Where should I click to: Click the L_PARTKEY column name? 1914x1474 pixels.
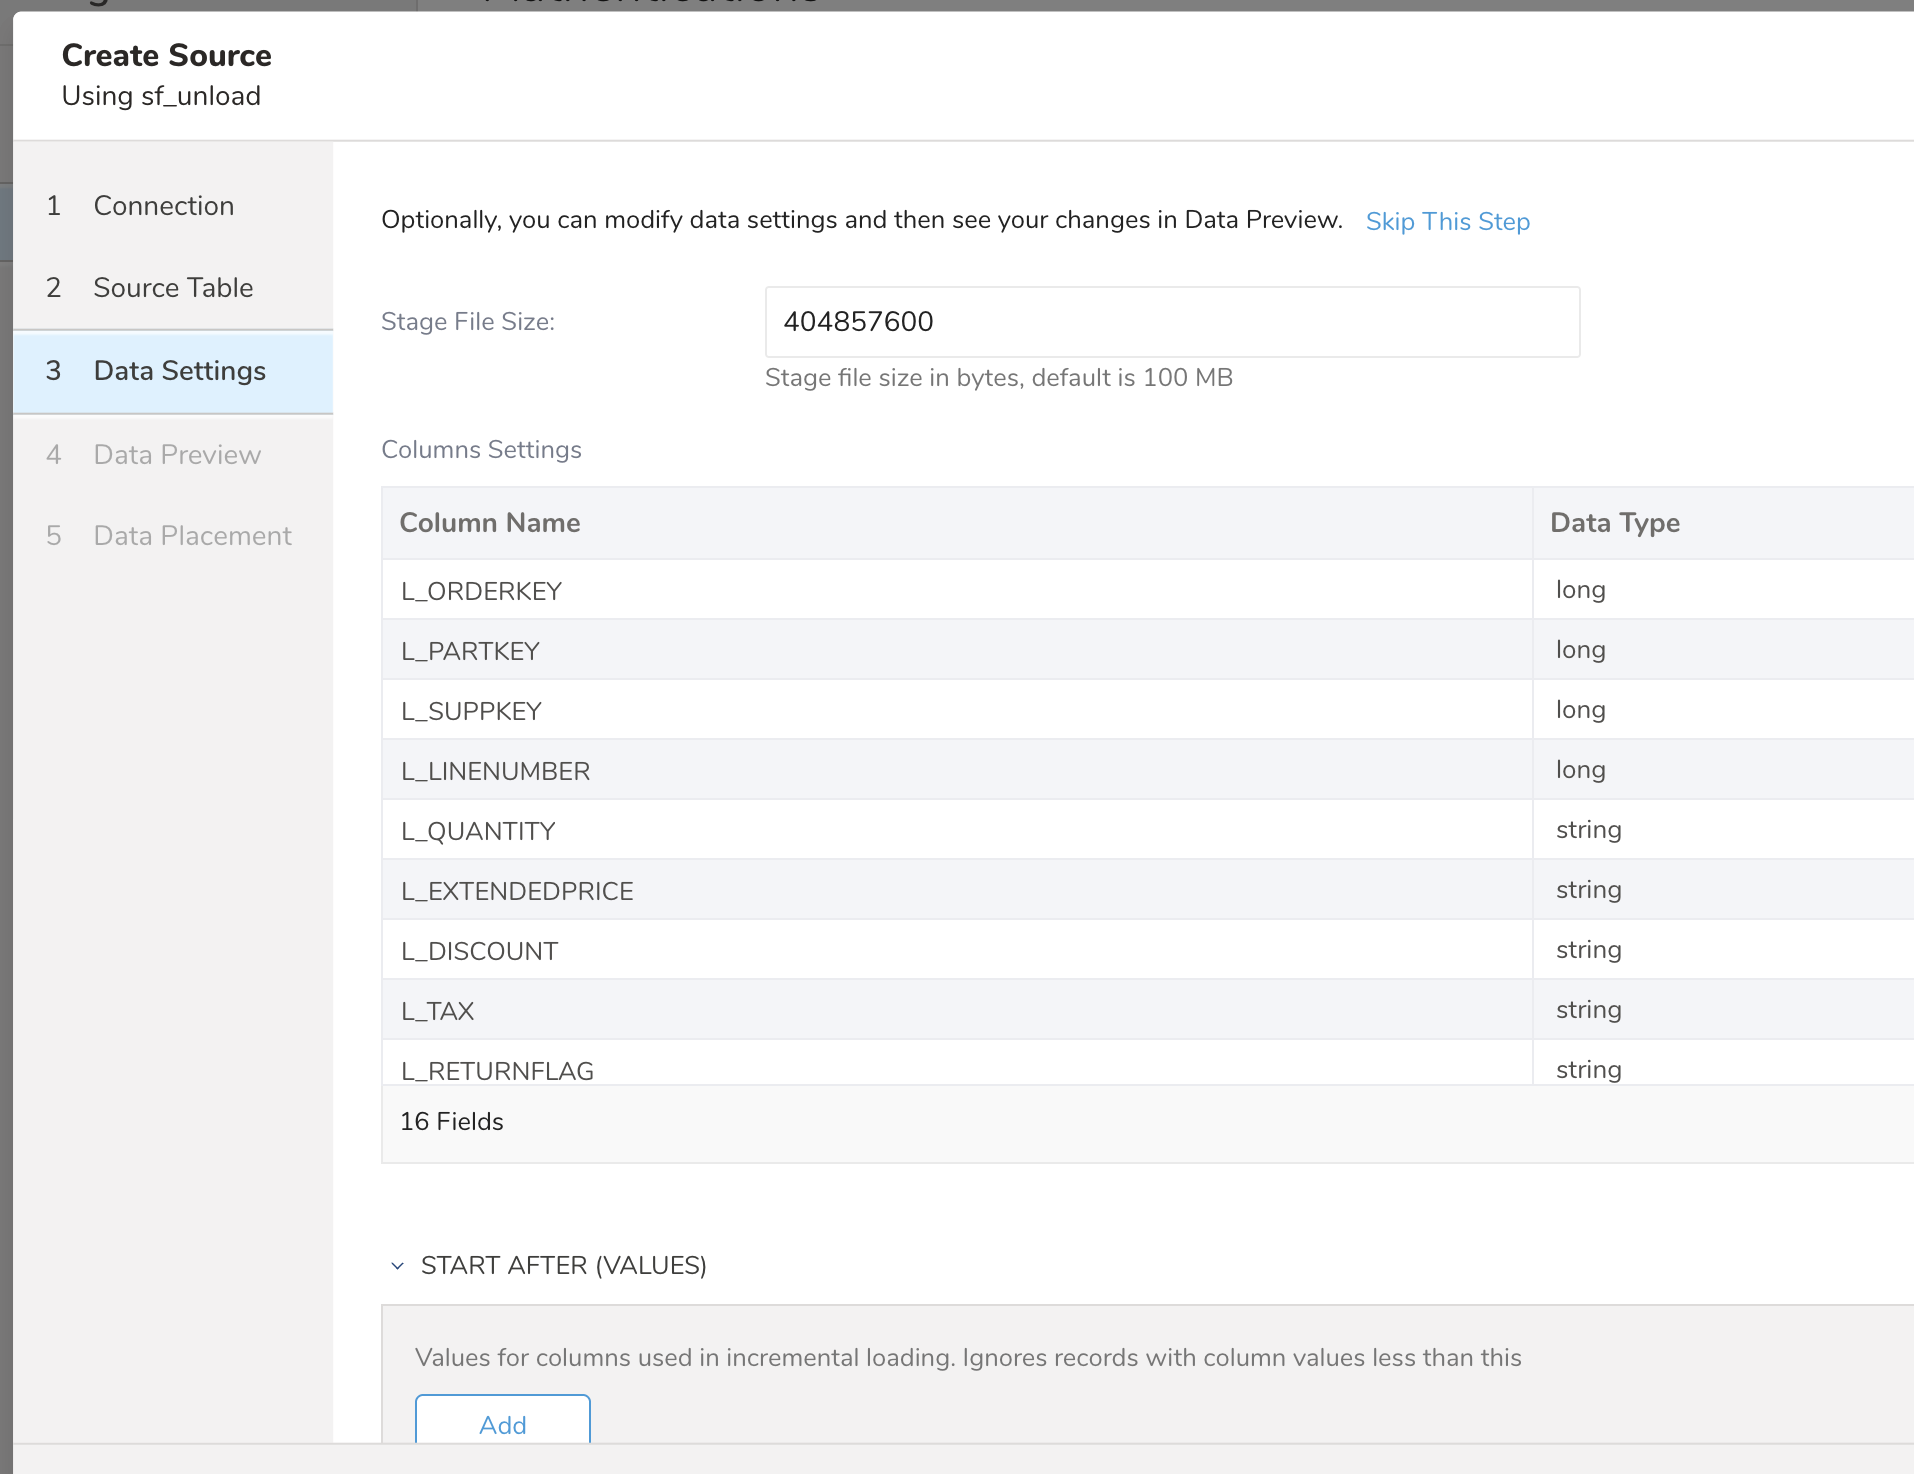(470, 651)
